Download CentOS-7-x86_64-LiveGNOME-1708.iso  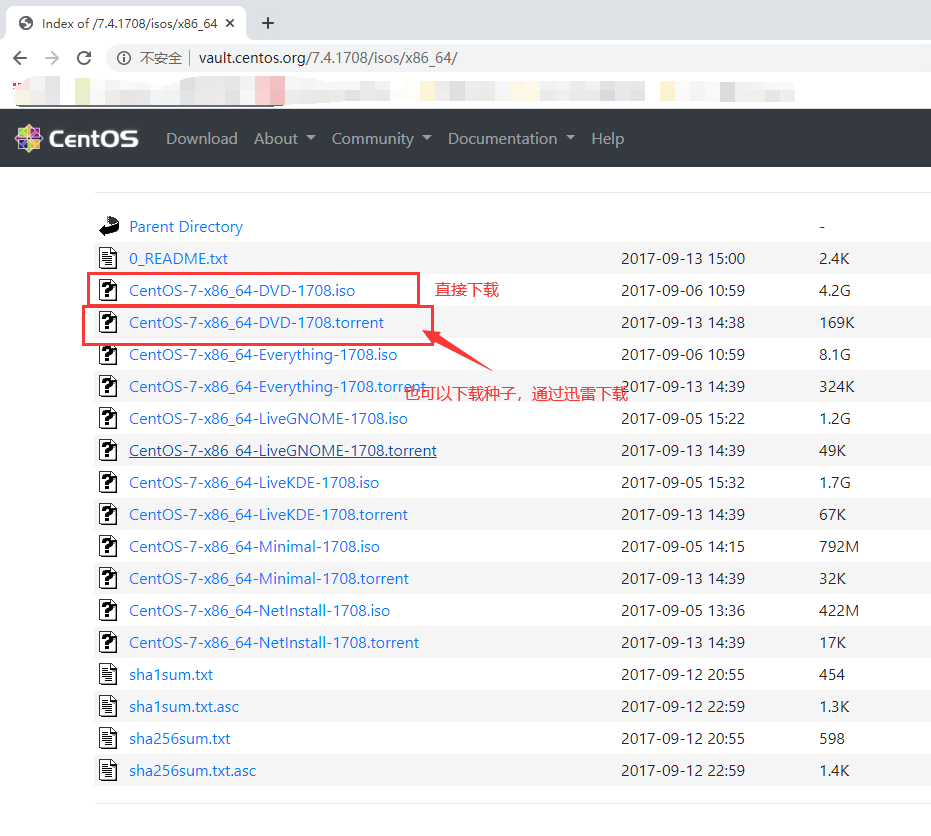pos(268,419)
